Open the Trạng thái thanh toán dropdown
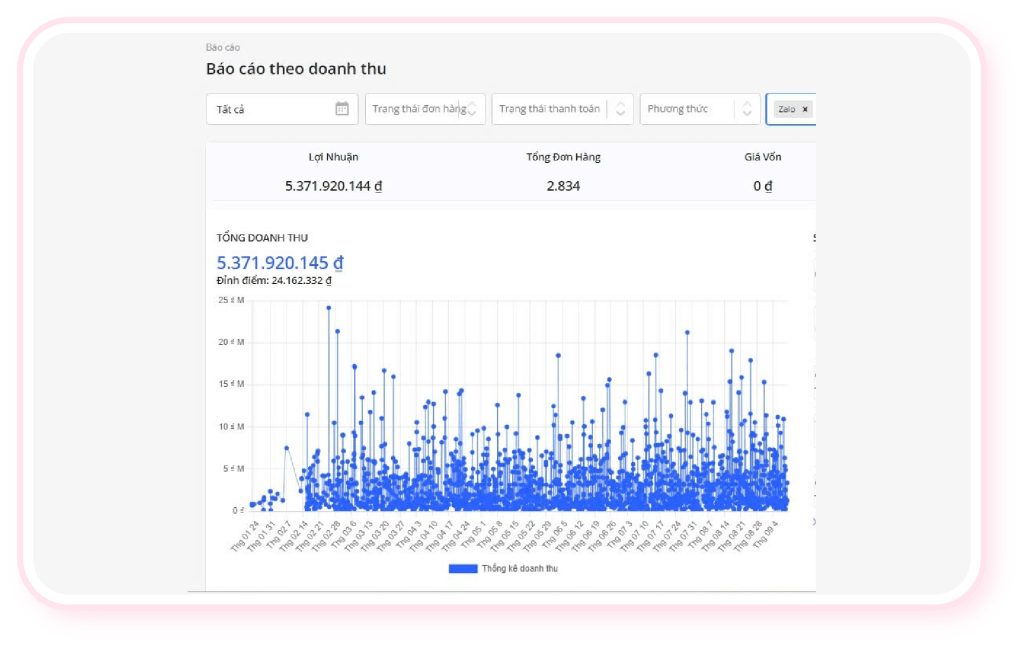This screenshot has width=1024, height=648. pos(549,109)
